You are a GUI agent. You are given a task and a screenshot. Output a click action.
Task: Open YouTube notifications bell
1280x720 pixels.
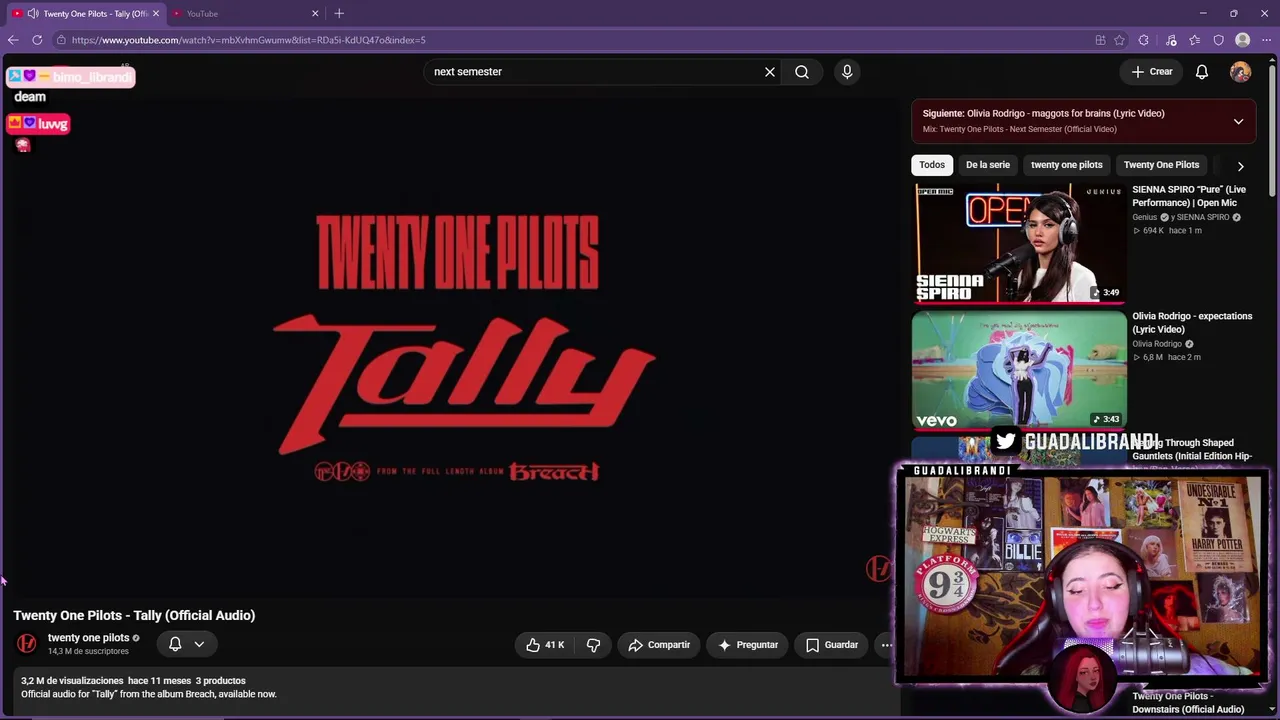tap(1202, 72)
